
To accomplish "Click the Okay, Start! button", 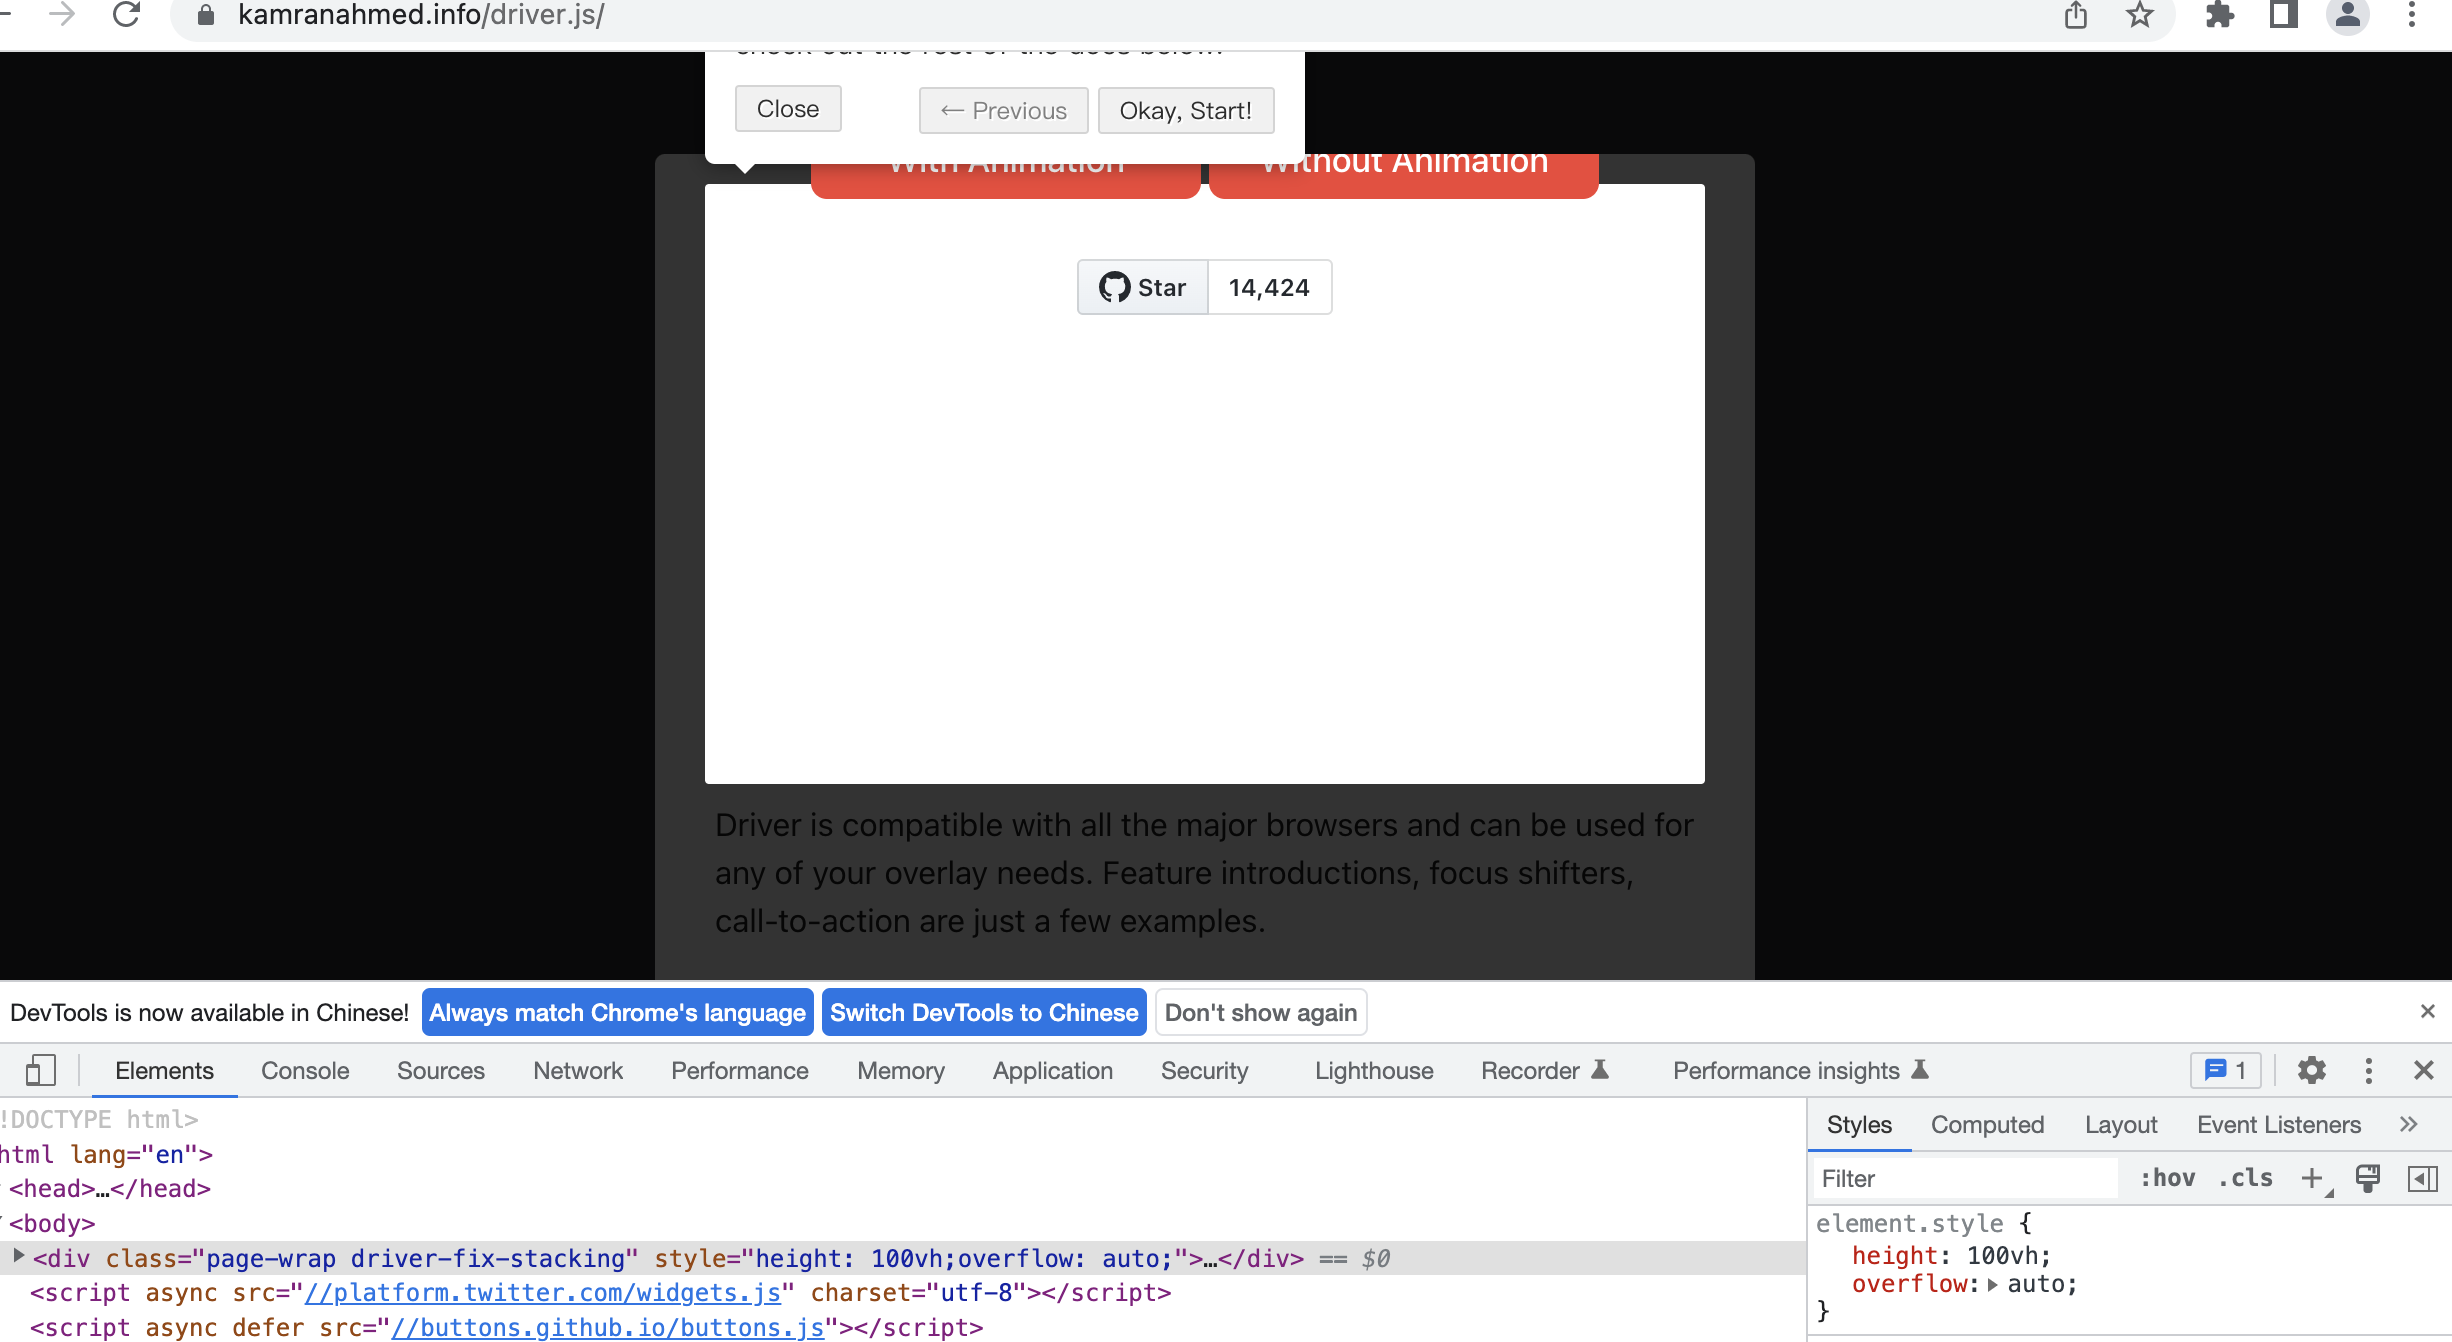I will tap(1185, 110).
